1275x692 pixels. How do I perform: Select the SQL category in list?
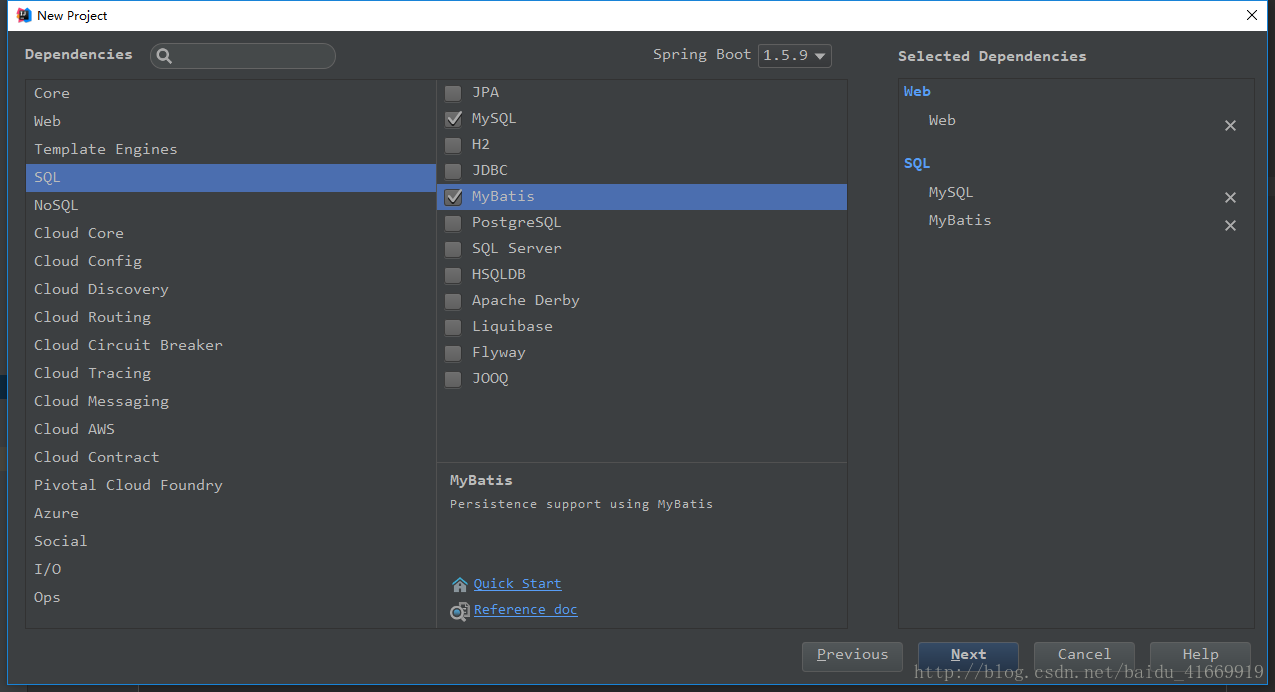pyautogui.click(x=231, y=177)
